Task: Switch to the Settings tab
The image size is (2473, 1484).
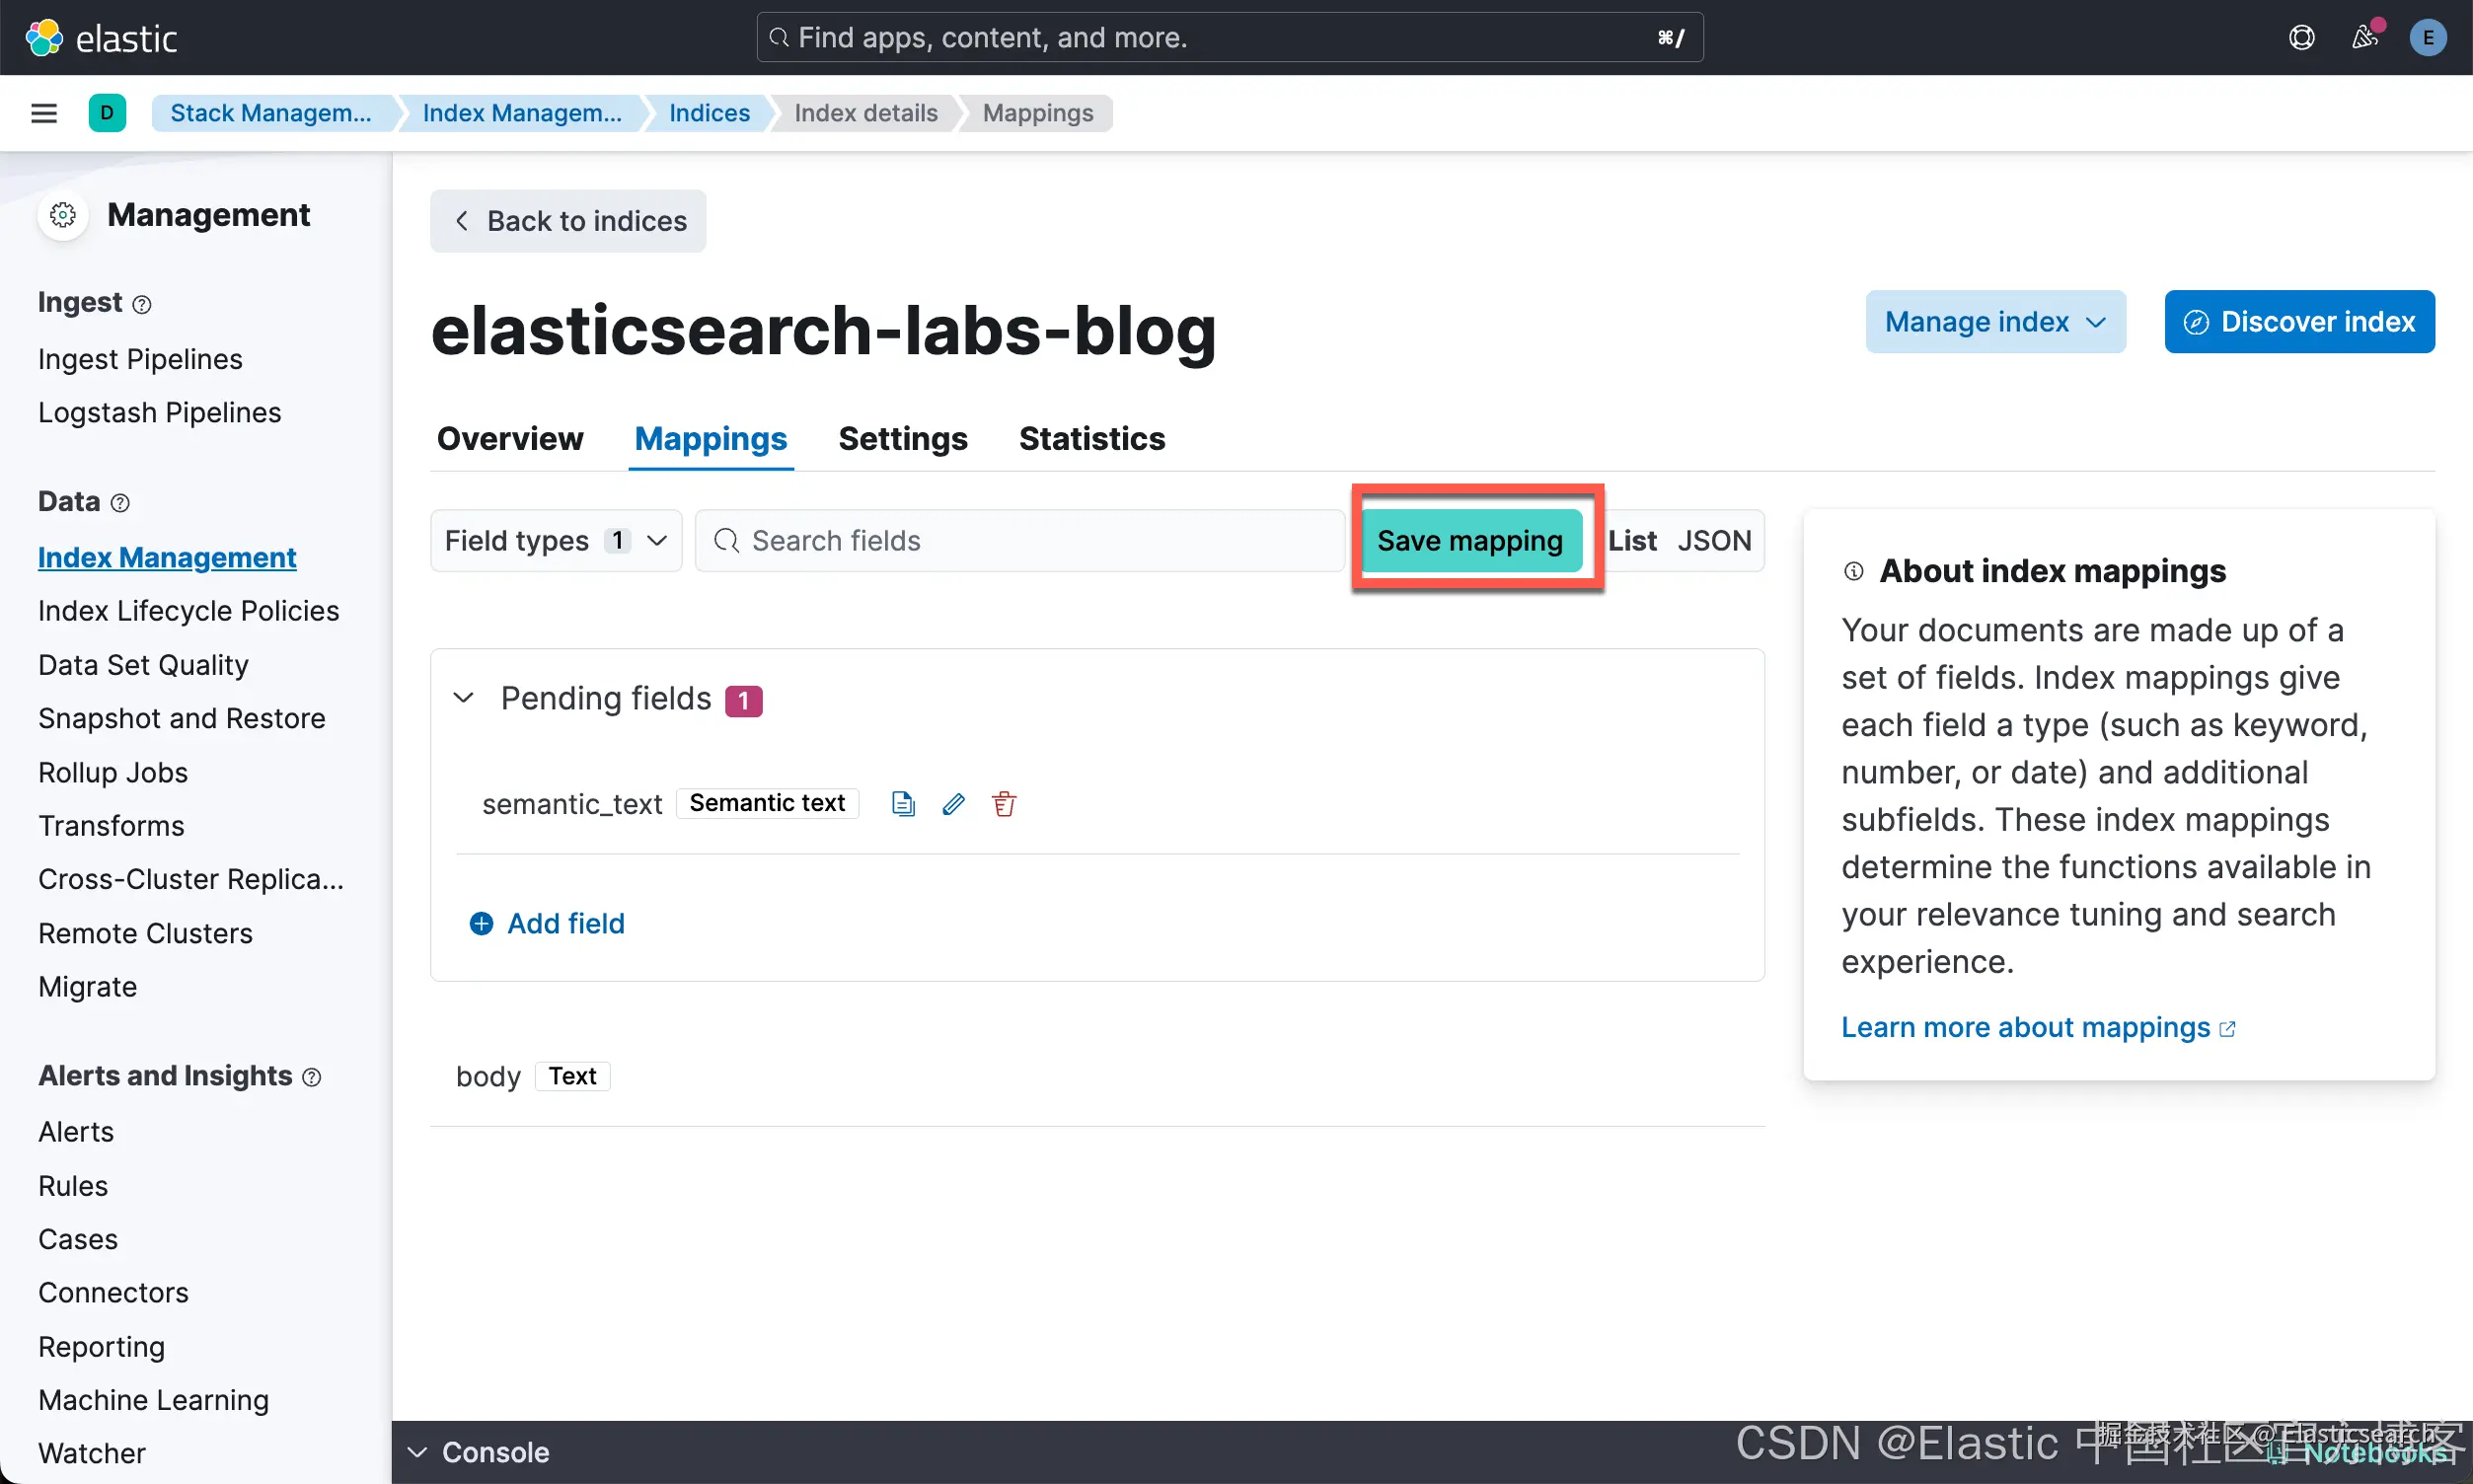Action: (902, 439)
